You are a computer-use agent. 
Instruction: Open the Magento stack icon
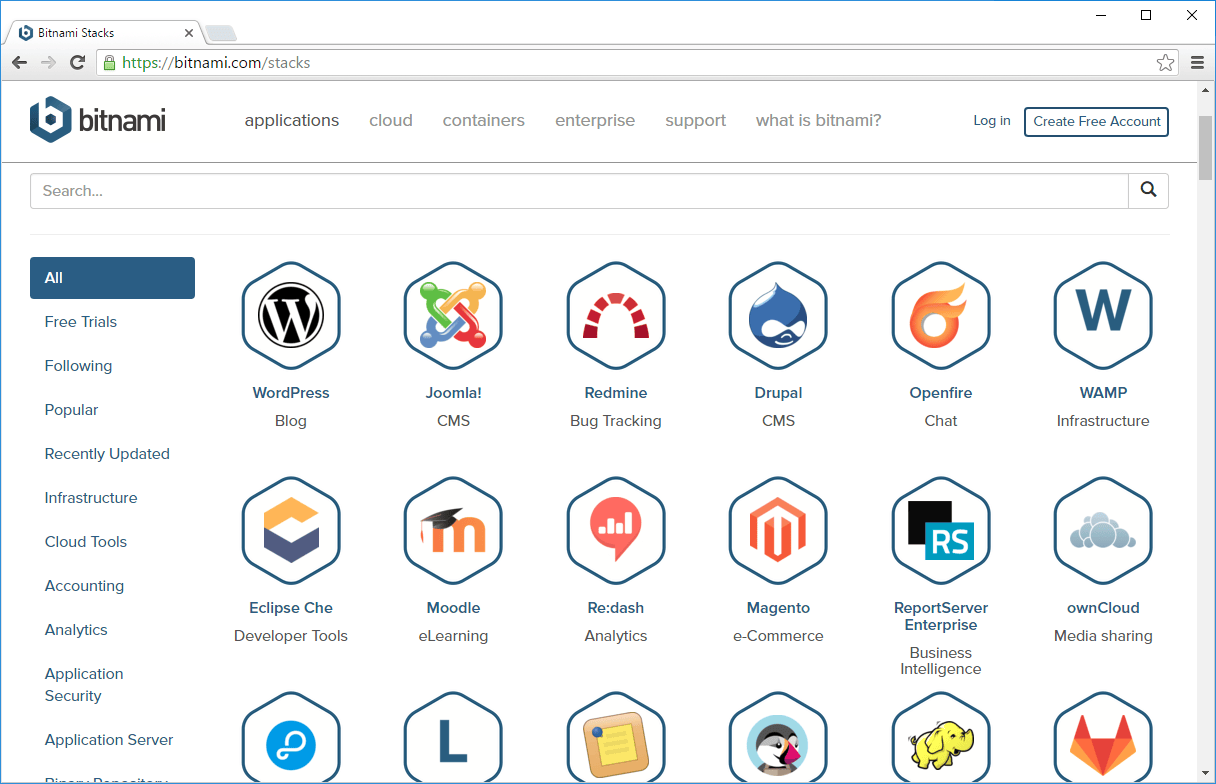(x=778, y=531)
